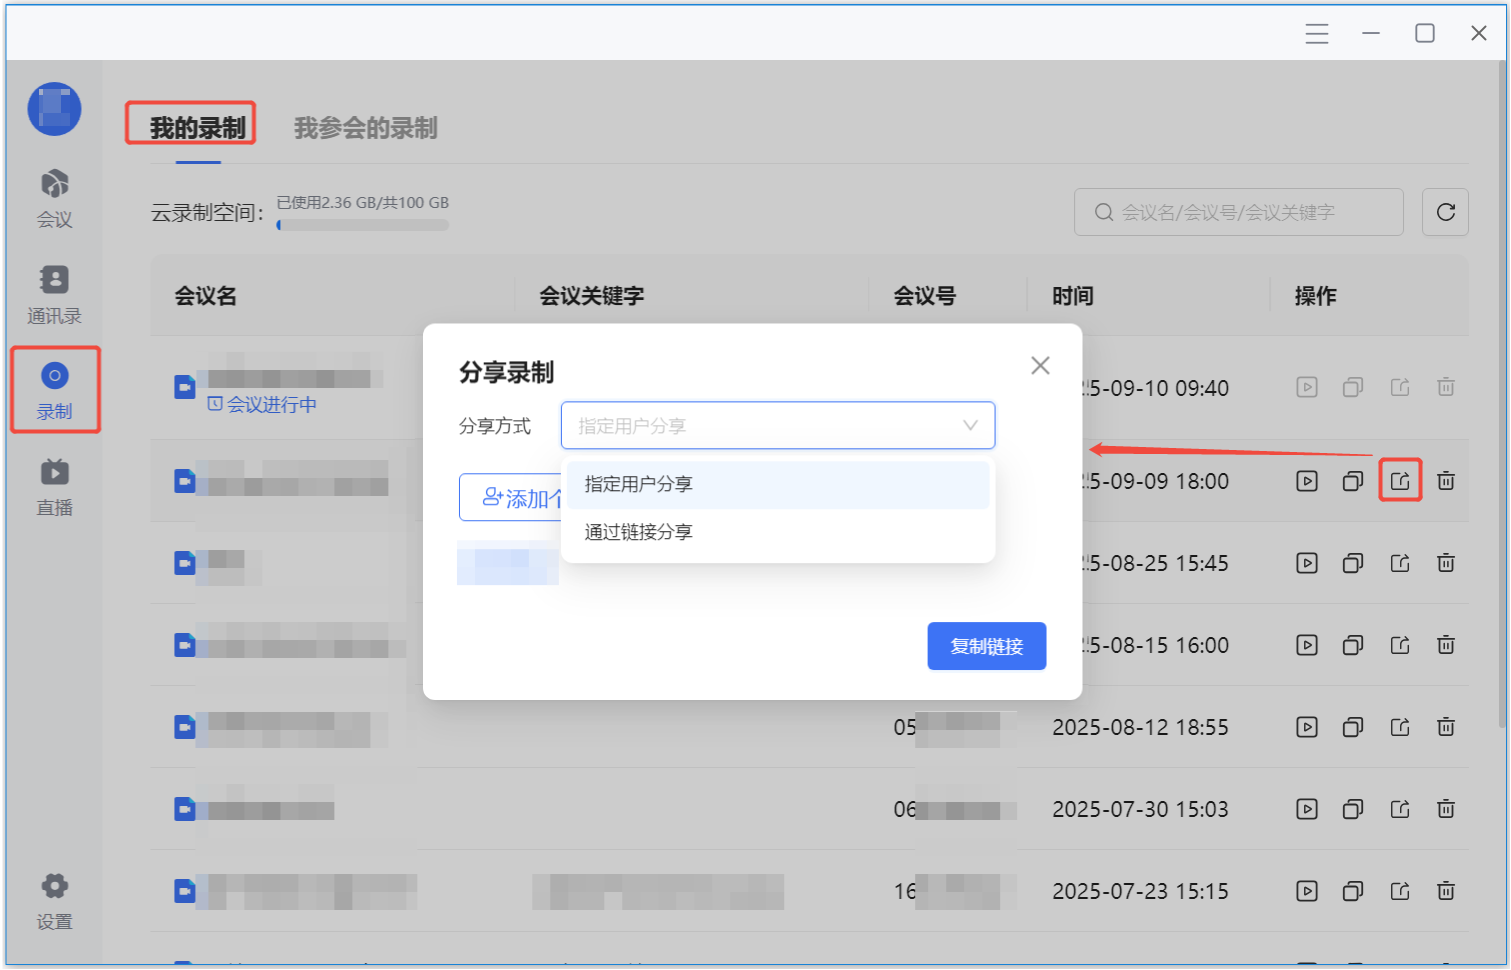
Task: Click the 添加 user button in the dialog
Action: coord(512,498)
